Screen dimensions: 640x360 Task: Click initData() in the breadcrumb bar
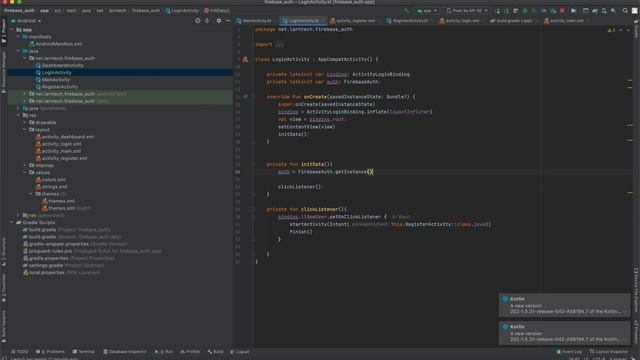[217, 11]
